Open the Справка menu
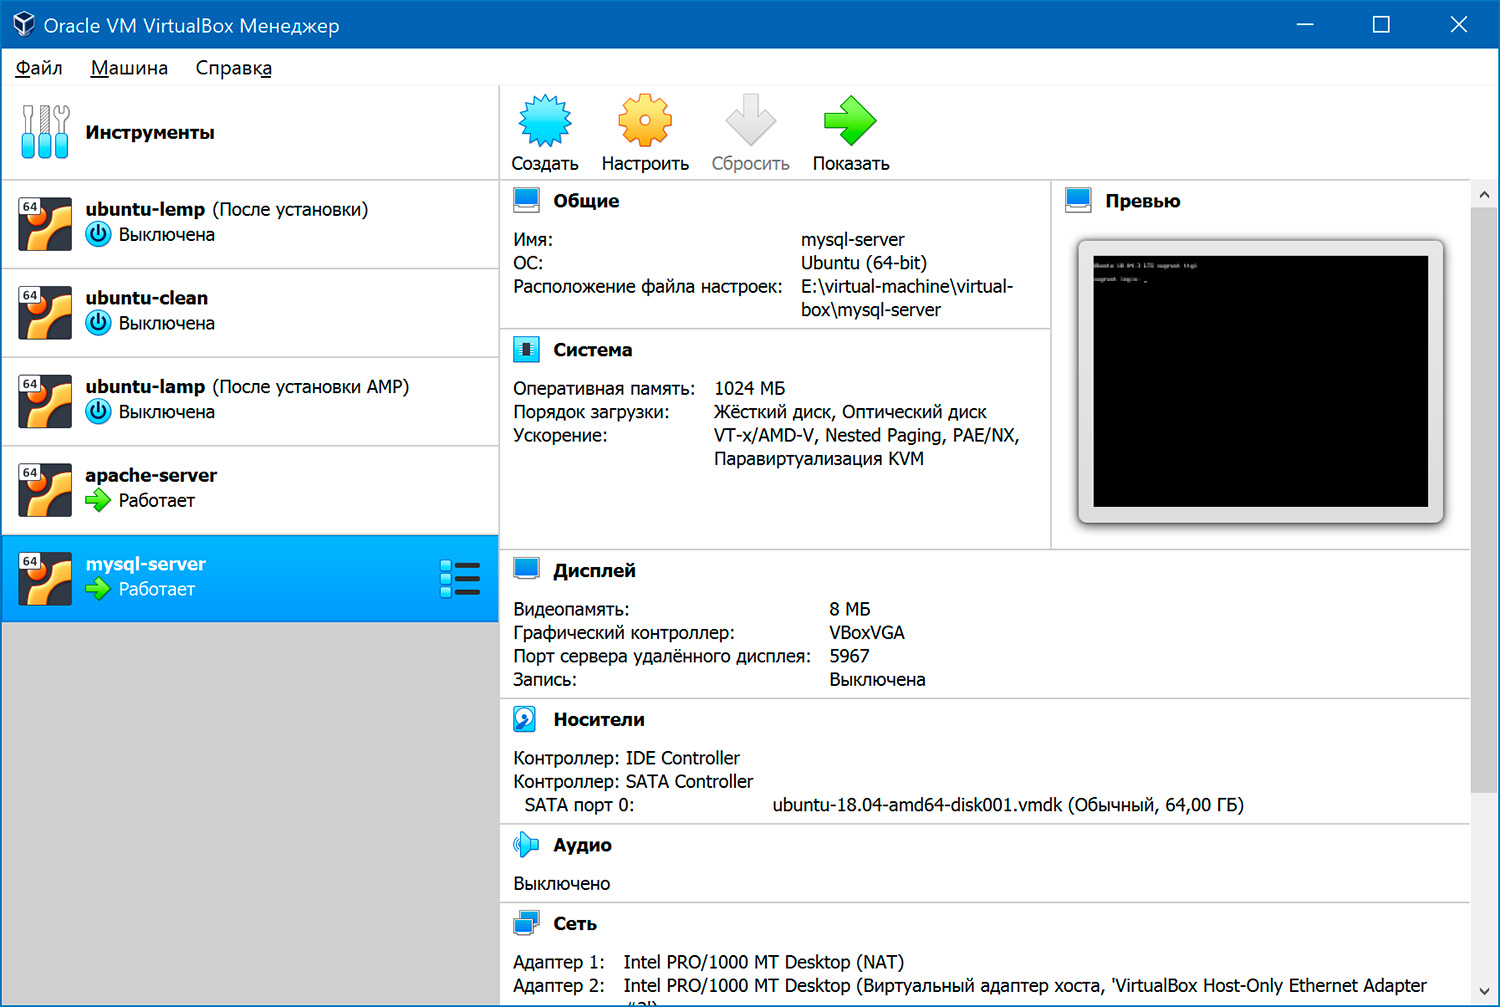1500x1007 pixels. click(x=234, y=68)
